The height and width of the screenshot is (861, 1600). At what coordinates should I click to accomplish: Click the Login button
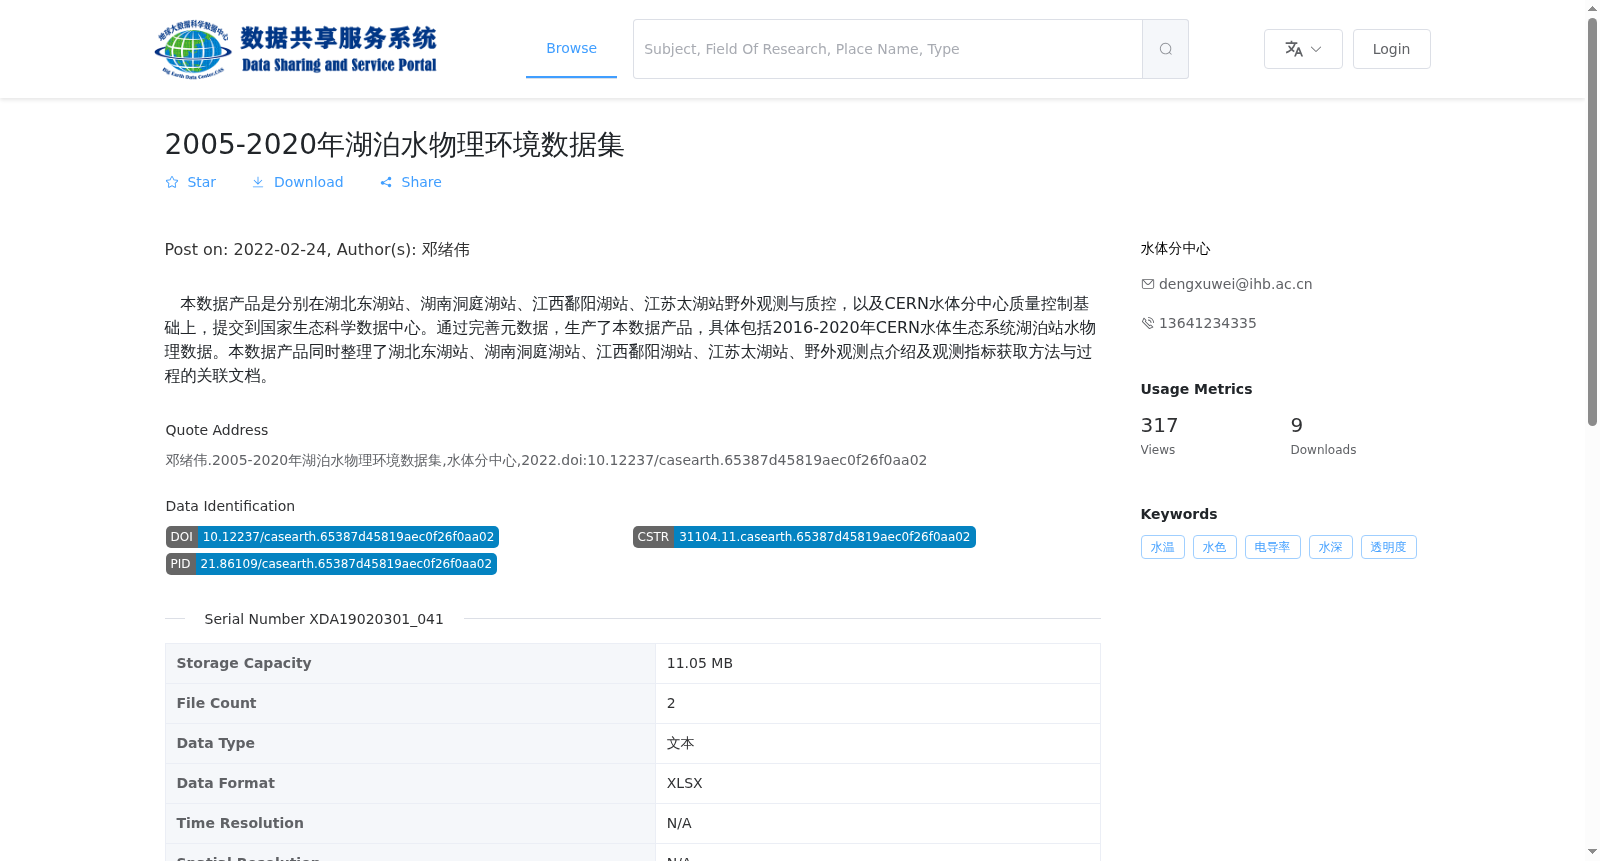click(x=1391, y=49)
